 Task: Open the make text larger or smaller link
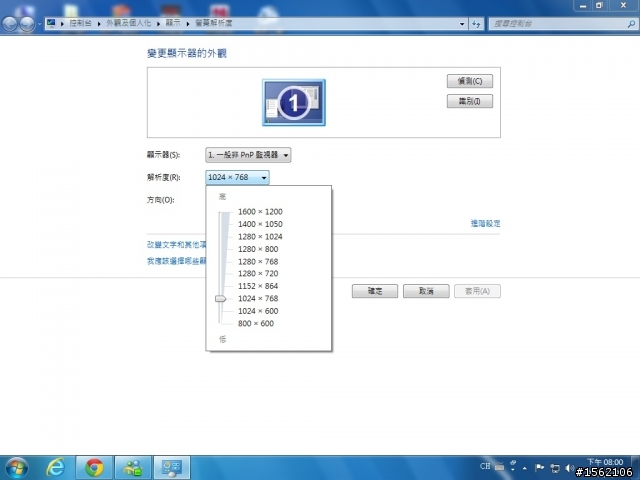pyautogui.click(x=176, y=244)
